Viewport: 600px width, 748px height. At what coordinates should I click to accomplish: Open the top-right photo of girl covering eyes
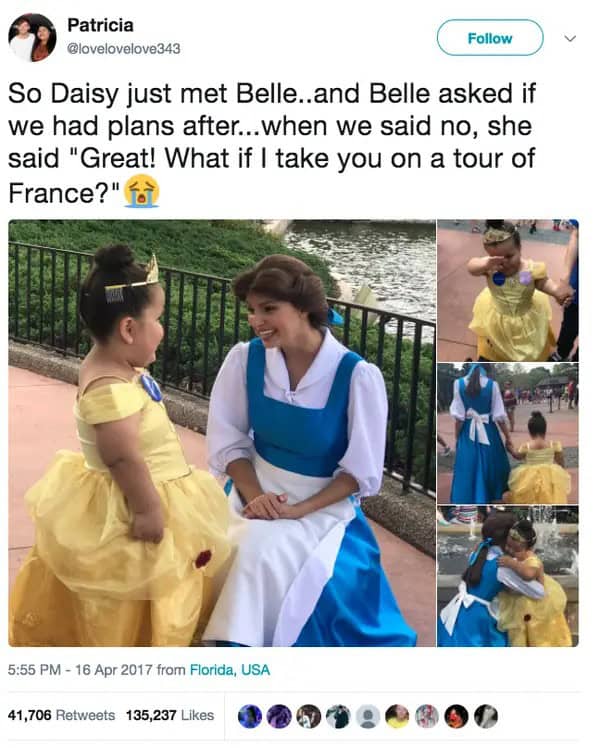click(x=508, y=290)
